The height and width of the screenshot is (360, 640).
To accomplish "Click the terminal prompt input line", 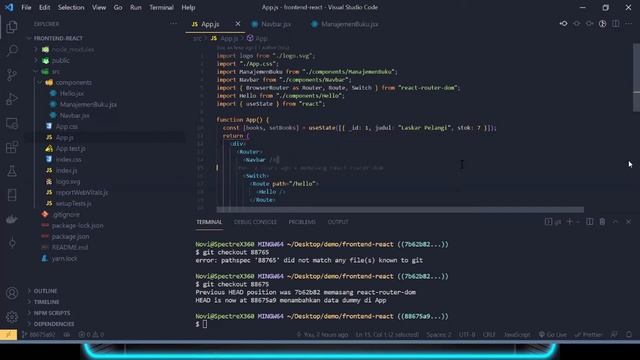I will coord(204,324).
